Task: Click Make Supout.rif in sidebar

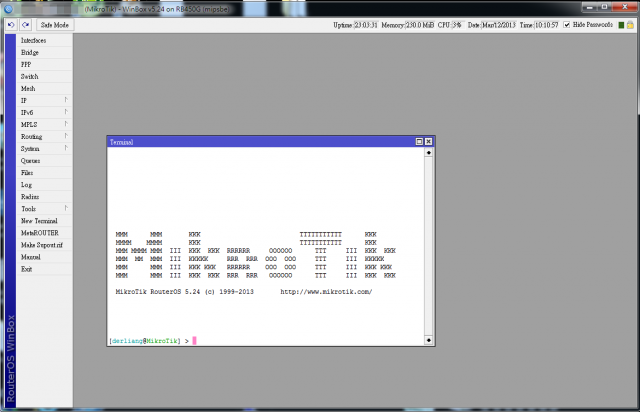Action: coord(44,245)
